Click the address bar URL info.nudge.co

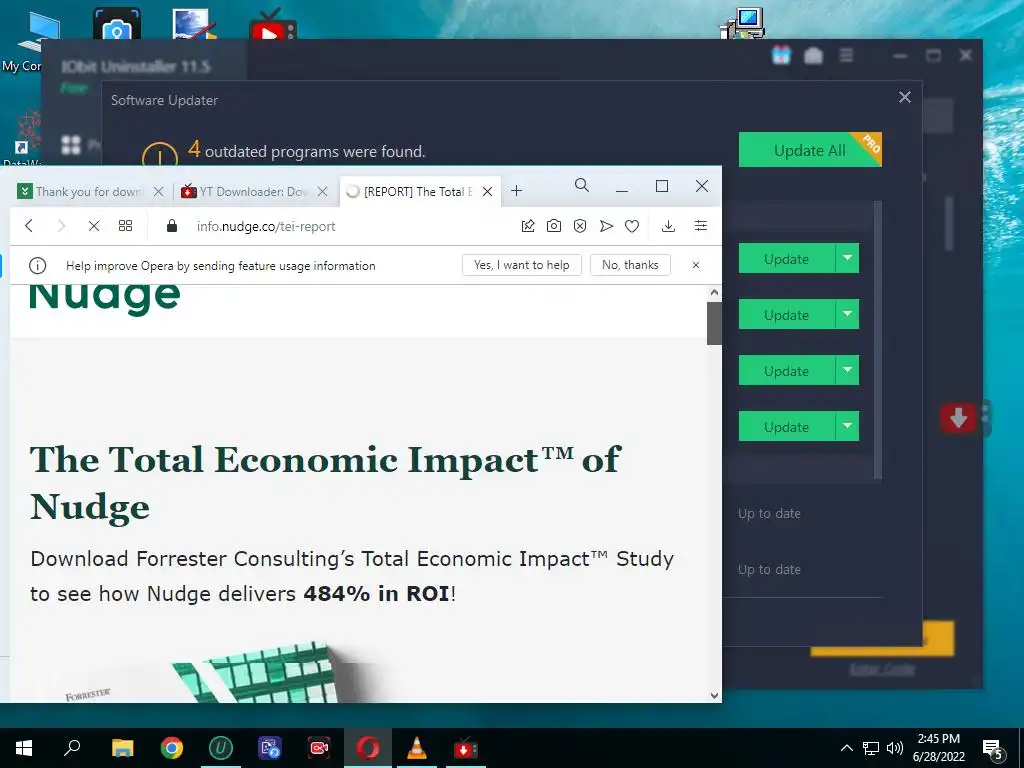[266, 227]
